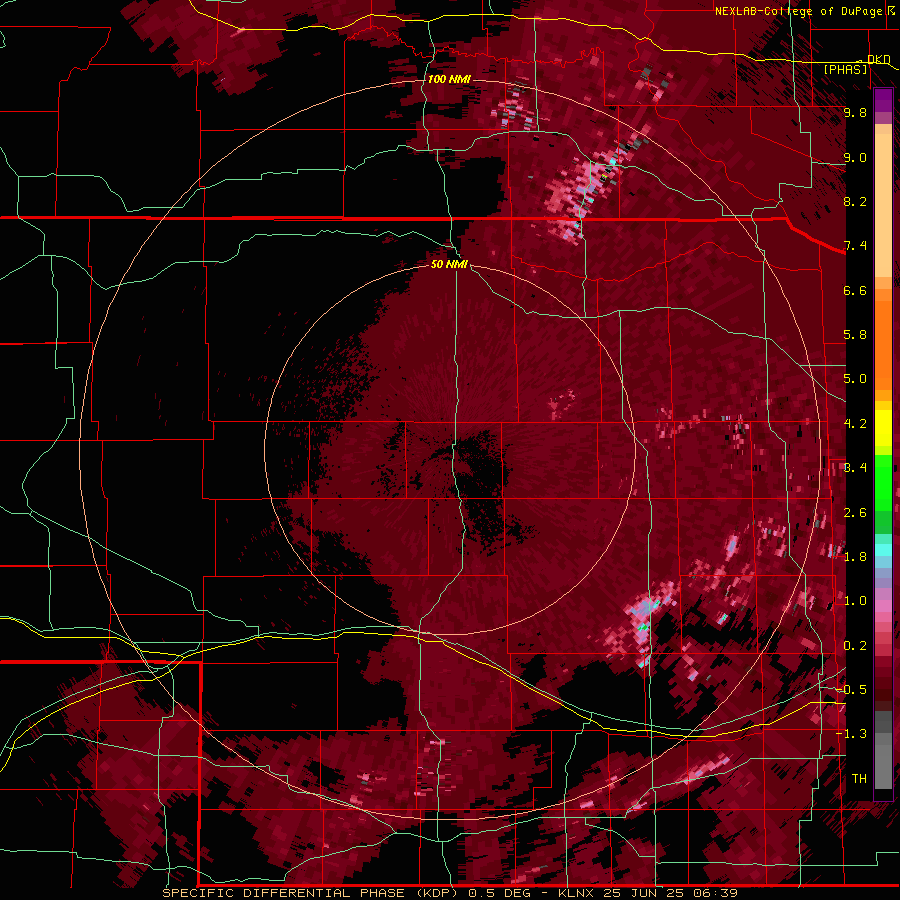Click the "SPECIFIC DIFFERENTIAL PHASE (KDP)" caption text

[x=310, y=893]
